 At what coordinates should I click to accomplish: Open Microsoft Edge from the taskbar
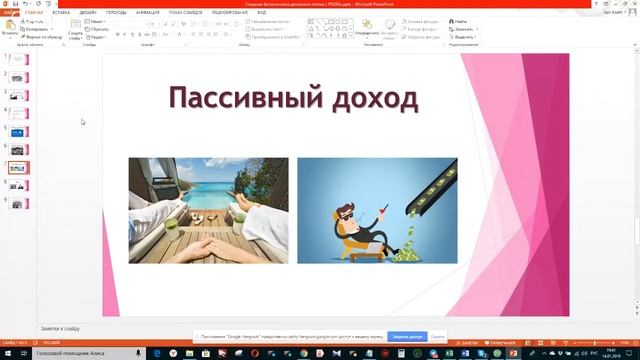157,353
